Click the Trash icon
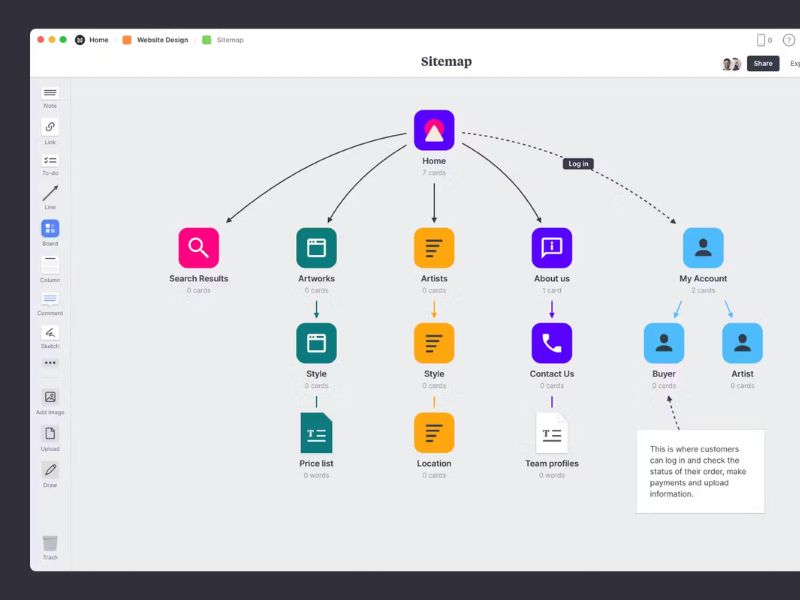The width and height of the screenshot is (800, 600). 50,543
